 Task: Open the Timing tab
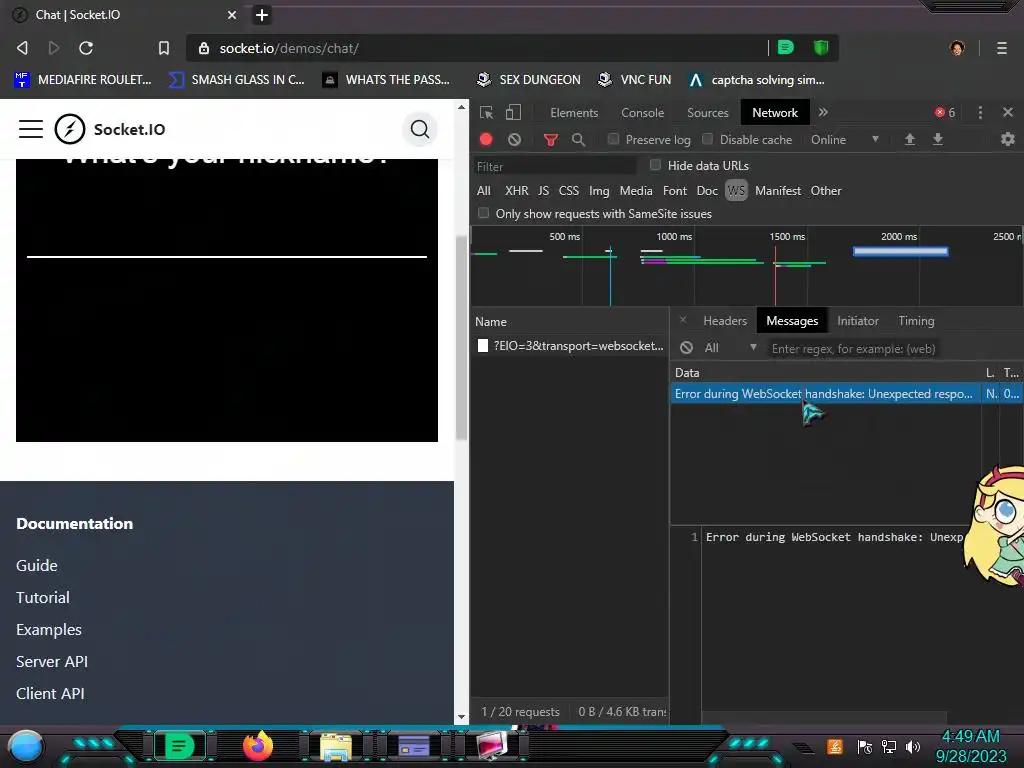tap(916, 321)
